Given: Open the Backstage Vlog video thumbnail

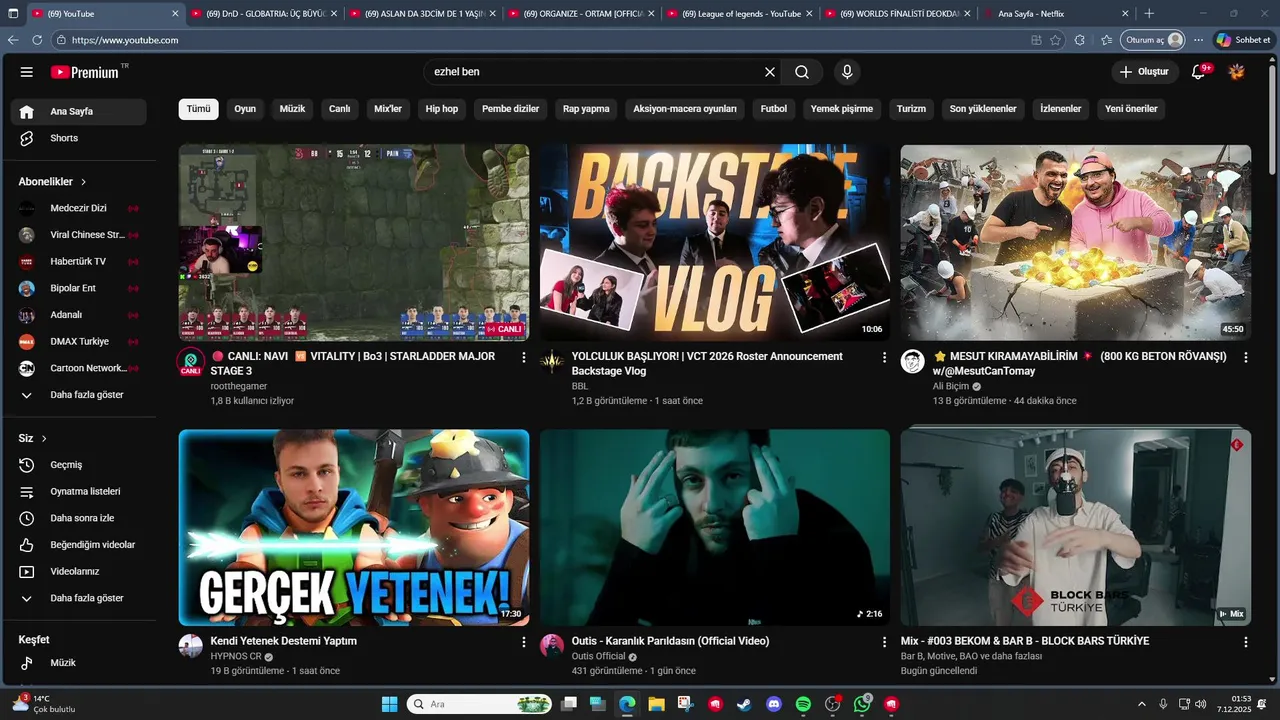Looking at the screenshot, I should [715, 243].
